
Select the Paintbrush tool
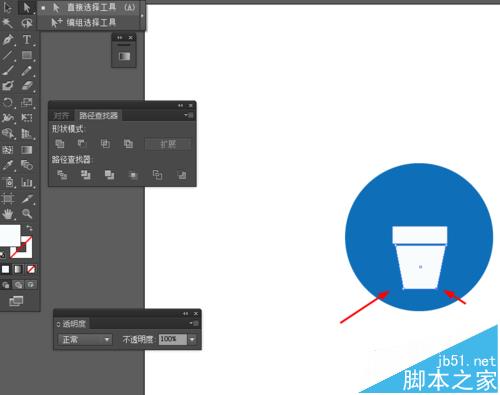[7, 71]
